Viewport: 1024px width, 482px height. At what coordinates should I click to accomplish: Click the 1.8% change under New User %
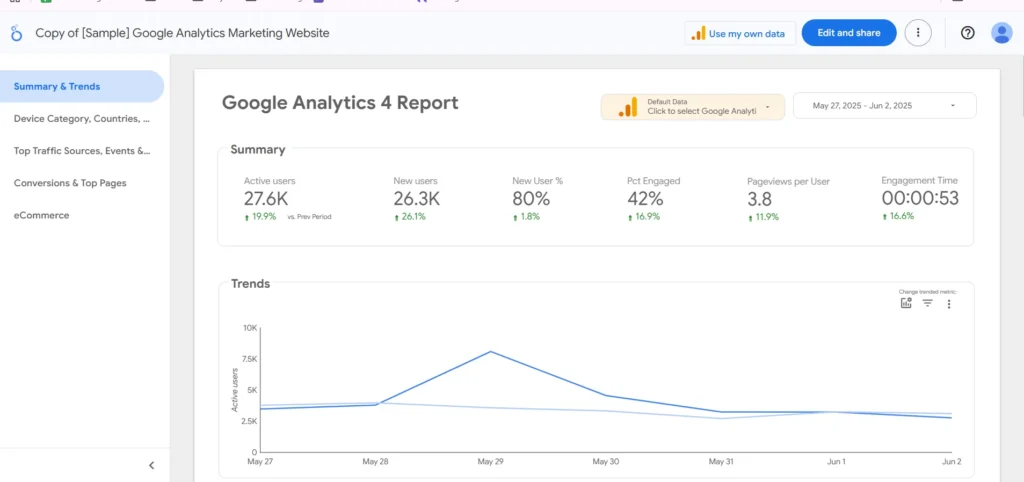tap(526, 217)
